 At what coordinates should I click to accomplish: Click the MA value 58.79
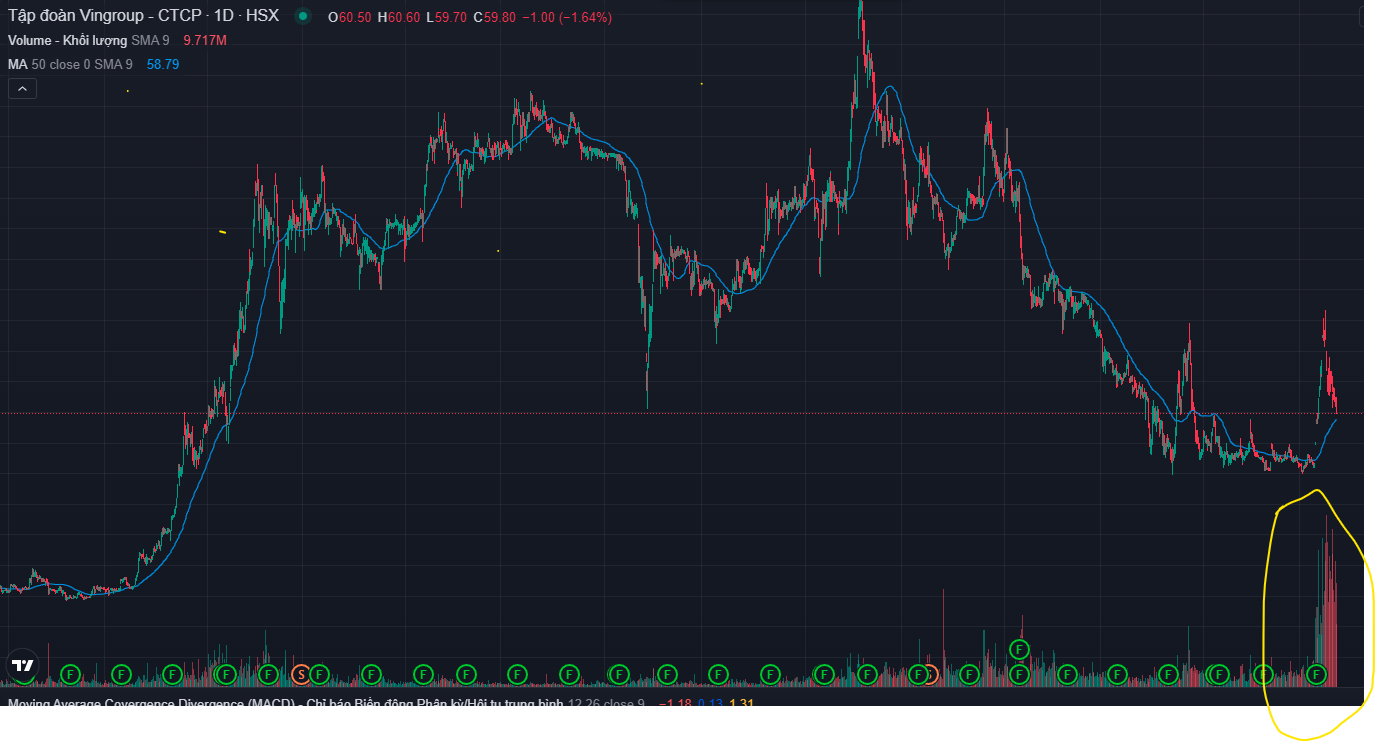pos(163,64)
